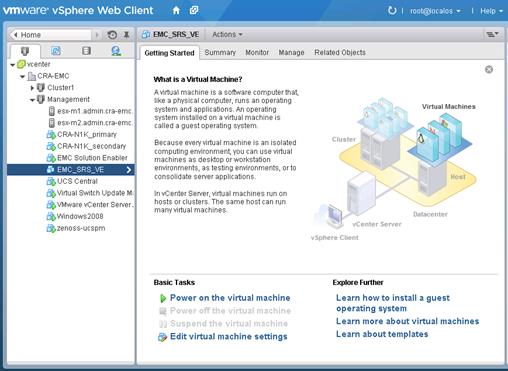Collapse the vcenter tree node
508x371 pixels.
pos(13,65)
